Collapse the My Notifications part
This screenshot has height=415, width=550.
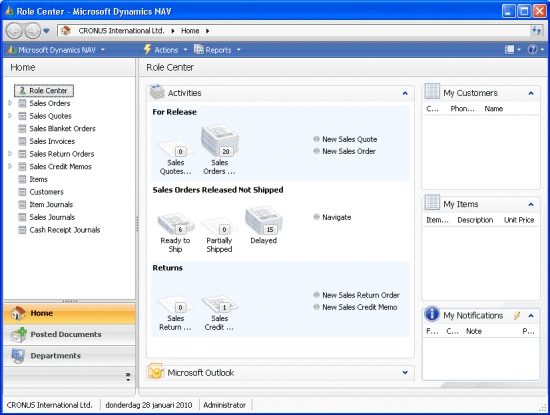(x=531, y=315)
